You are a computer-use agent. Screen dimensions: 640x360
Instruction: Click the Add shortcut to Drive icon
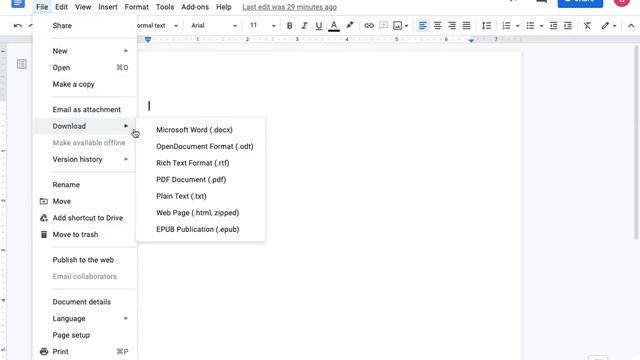click(x=44, y=218)
